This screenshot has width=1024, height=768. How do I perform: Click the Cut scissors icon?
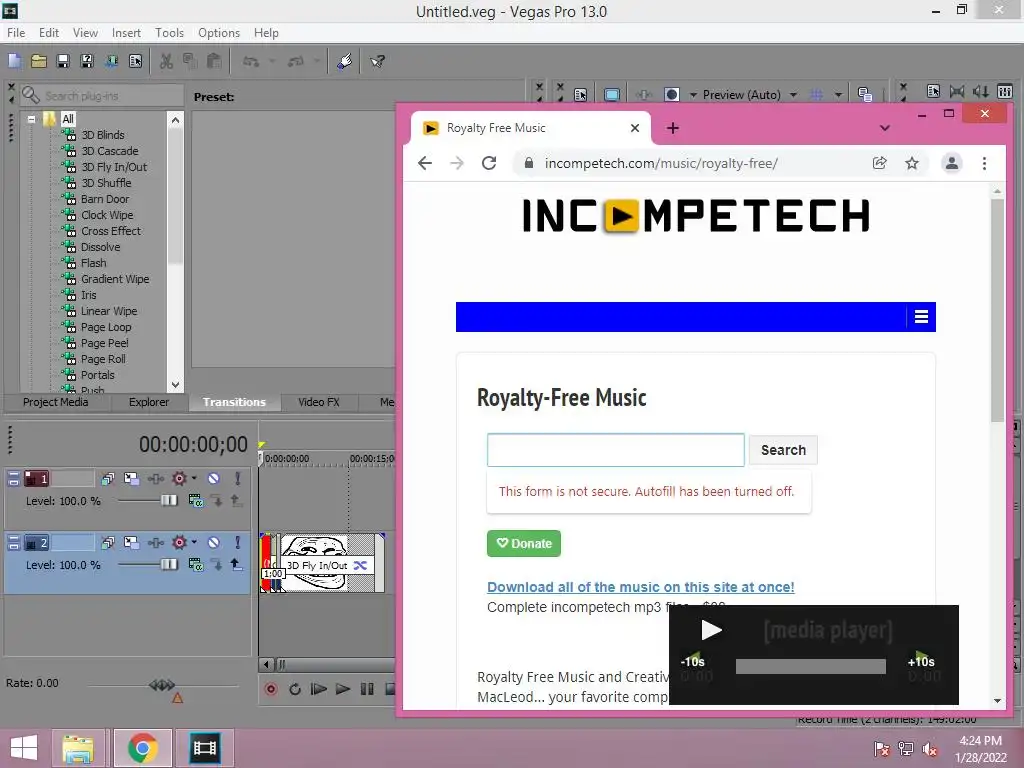tap(167, 61)
